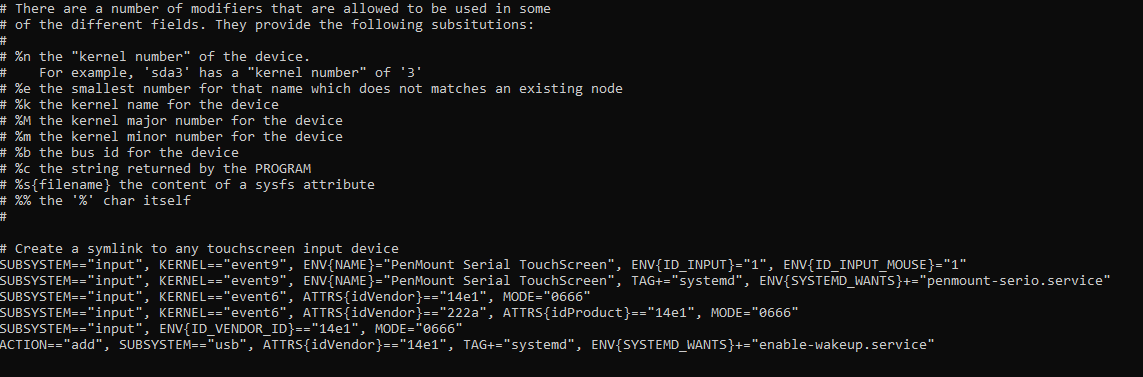
Task: Click SUBSYSTEM=="usb" on the last line
Action: point(184,345)
